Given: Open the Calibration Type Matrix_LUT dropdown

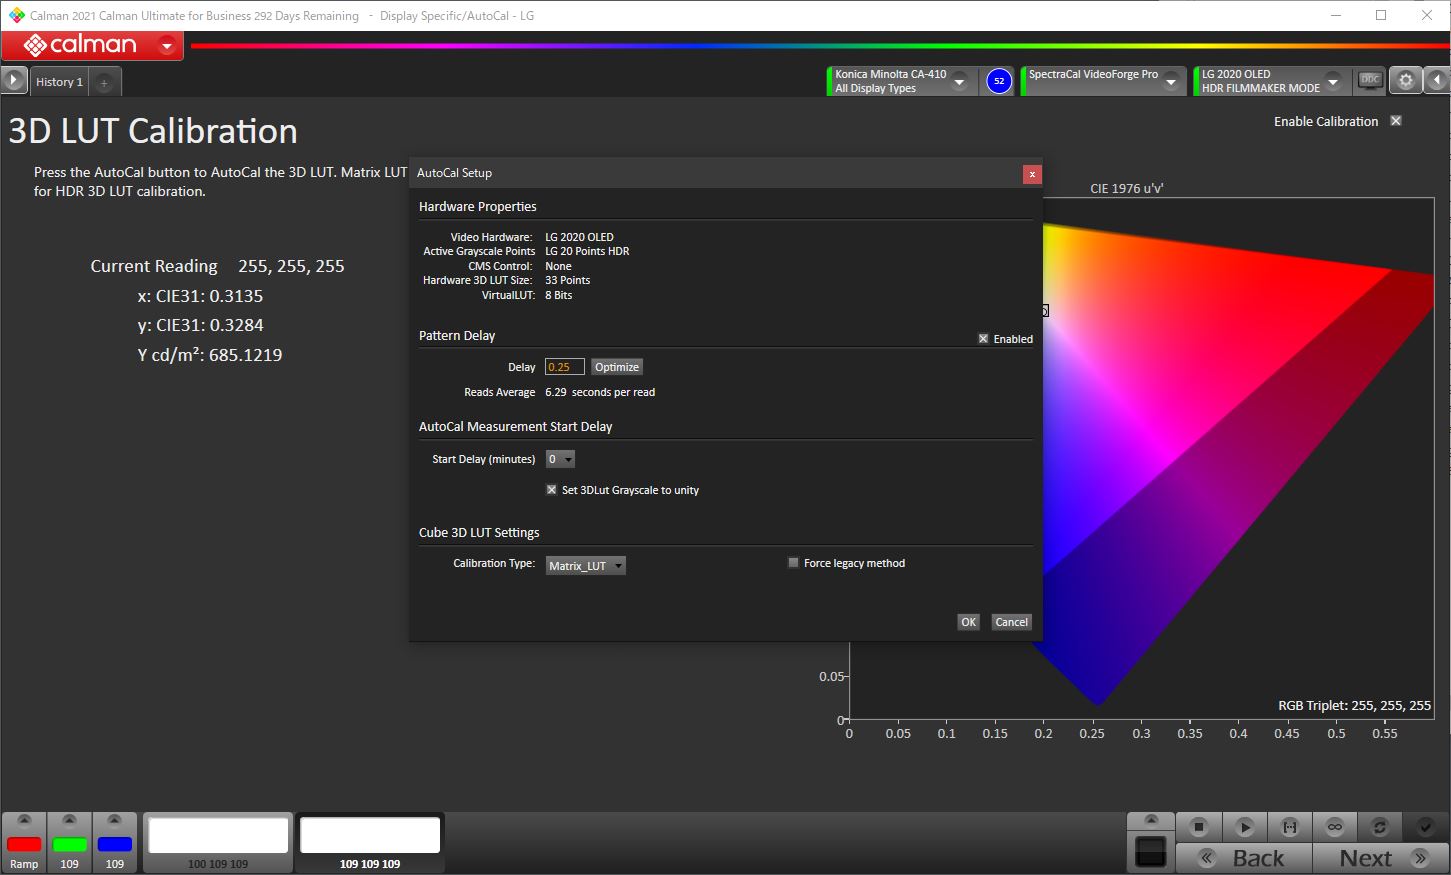Looking at the screenshot, I should click(586, 566).
